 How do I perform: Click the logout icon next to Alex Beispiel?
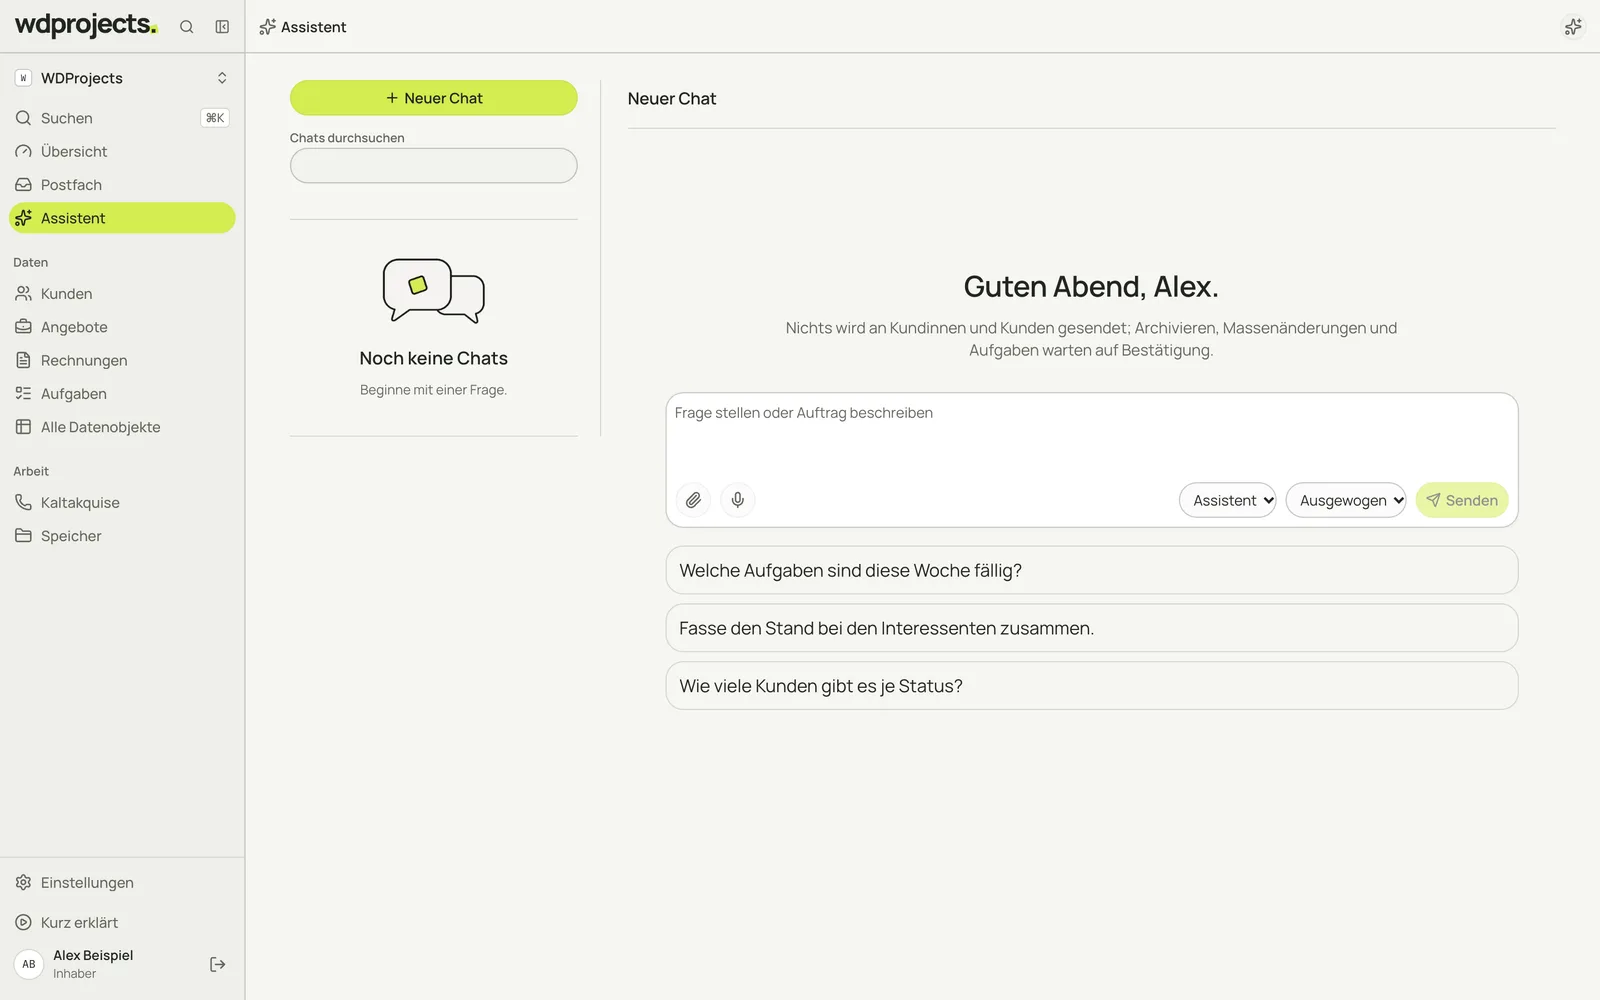[x=217, y=964]
